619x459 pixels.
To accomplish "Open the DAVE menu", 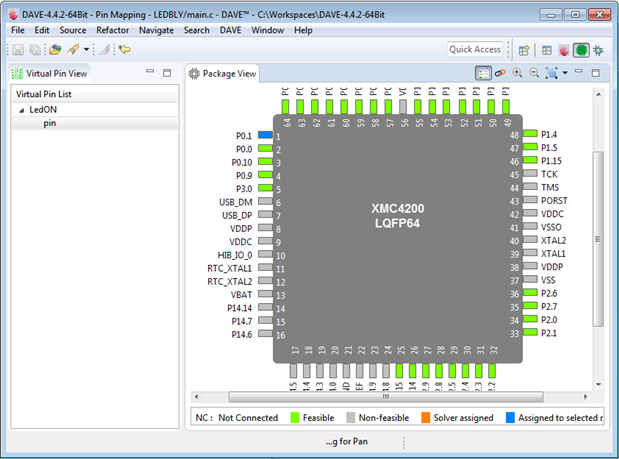I will [229, 30].
